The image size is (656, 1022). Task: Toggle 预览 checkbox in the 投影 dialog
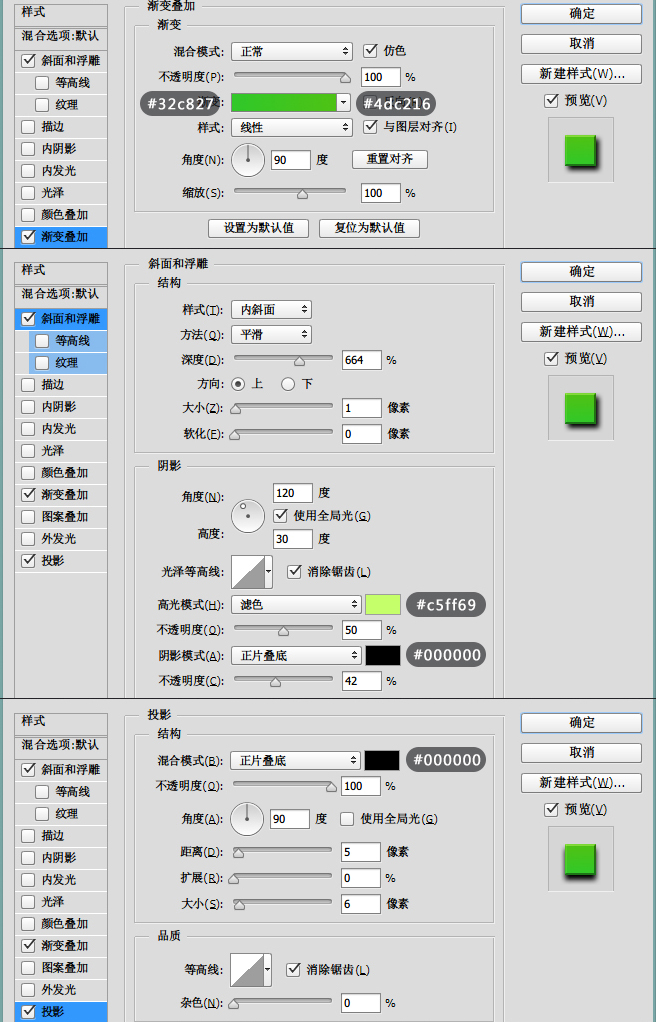(552, 810)
